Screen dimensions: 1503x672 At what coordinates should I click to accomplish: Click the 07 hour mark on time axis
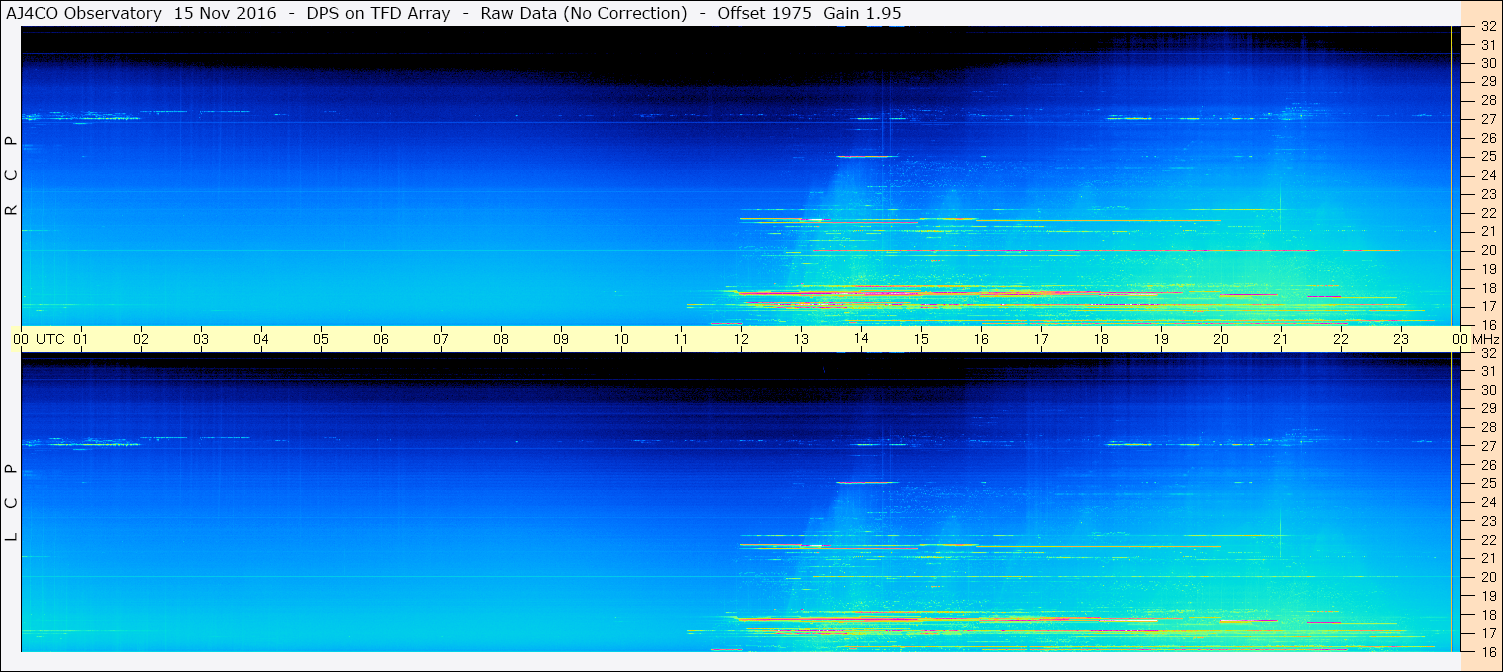click(441, 339)
